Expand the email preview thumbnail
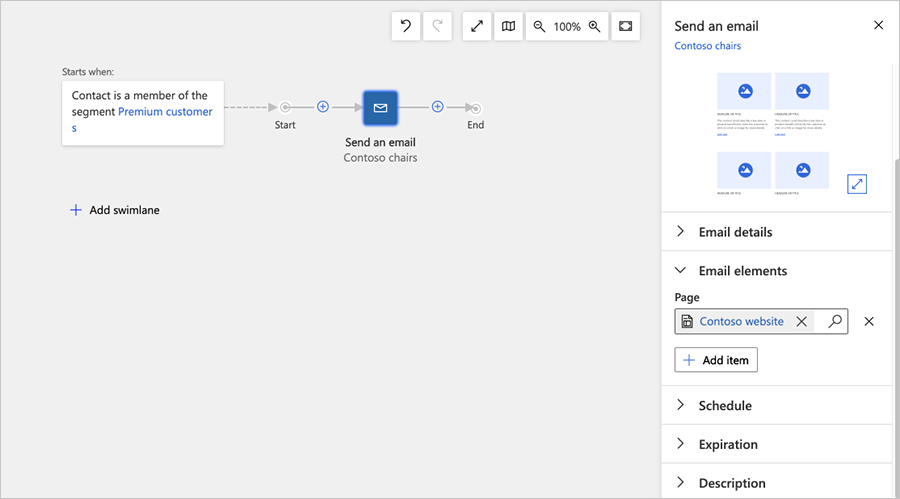The height and width of the screenshot is (499, 900). pos(856,184)
